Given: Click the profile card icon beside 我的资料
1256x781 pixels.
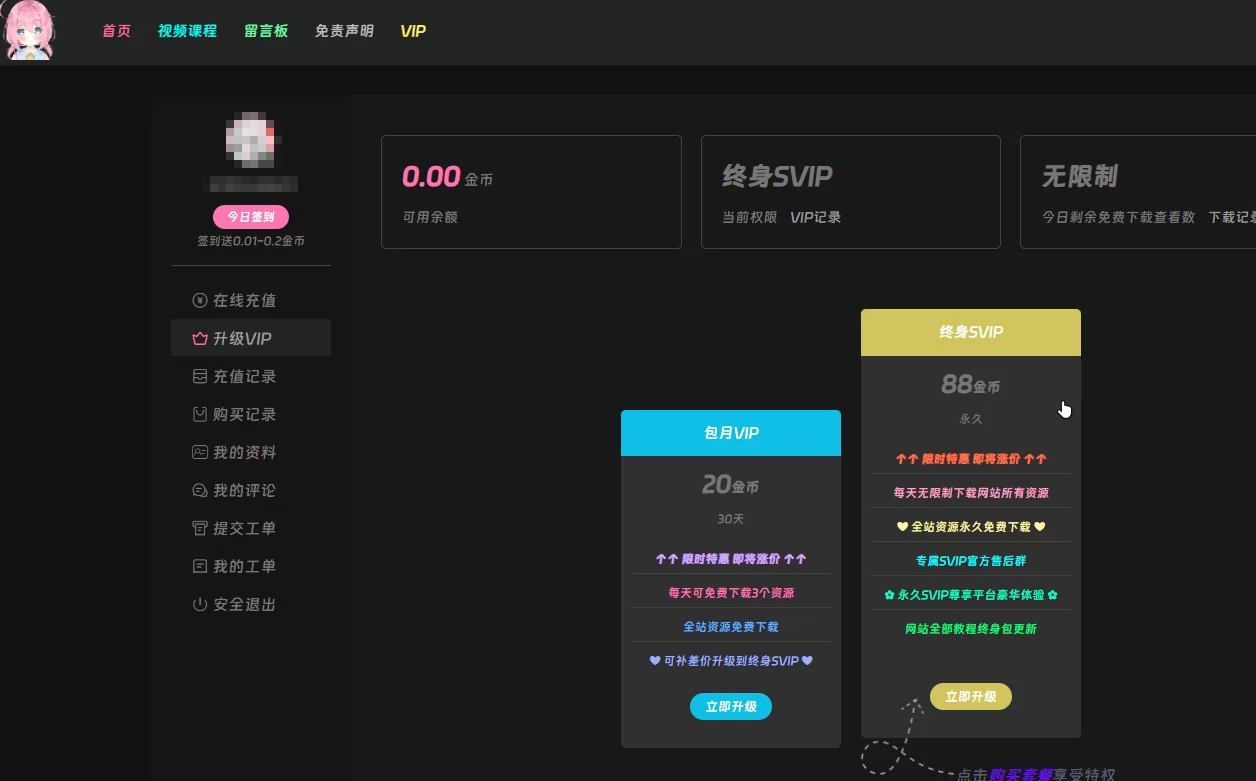Looking at the screenshot, I should coord(200,453).
